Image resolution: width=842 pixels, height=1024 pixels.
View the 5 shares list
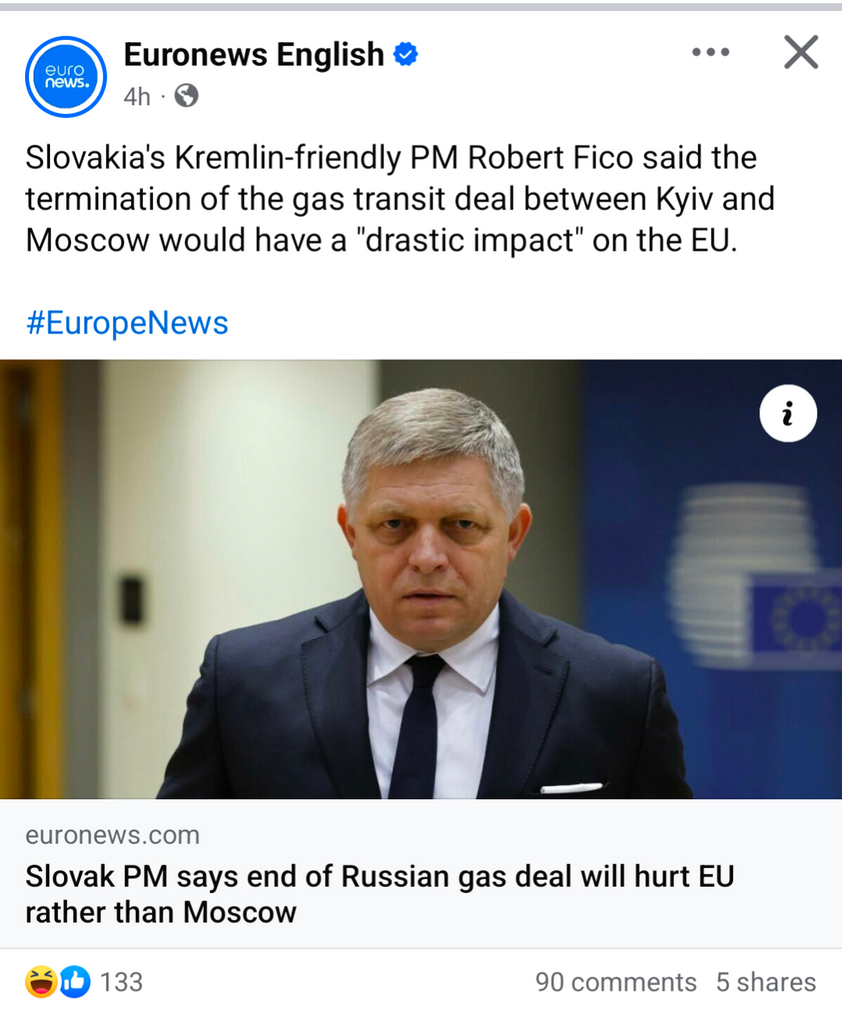[x=765, y=982]
